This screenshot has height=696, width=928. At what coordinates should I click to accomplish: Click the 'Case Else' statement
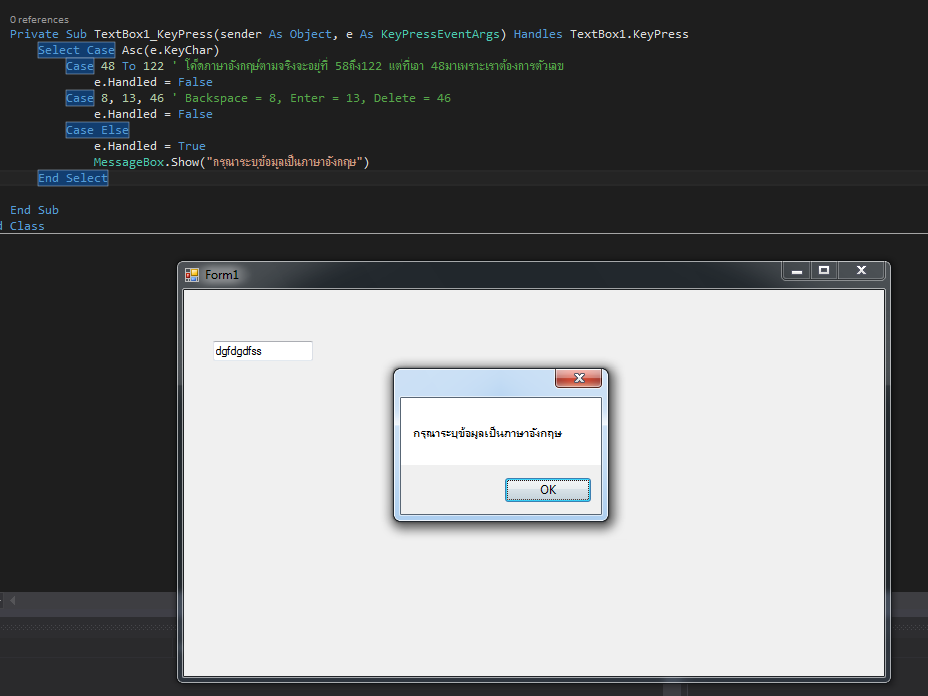[x=97, y=130]
